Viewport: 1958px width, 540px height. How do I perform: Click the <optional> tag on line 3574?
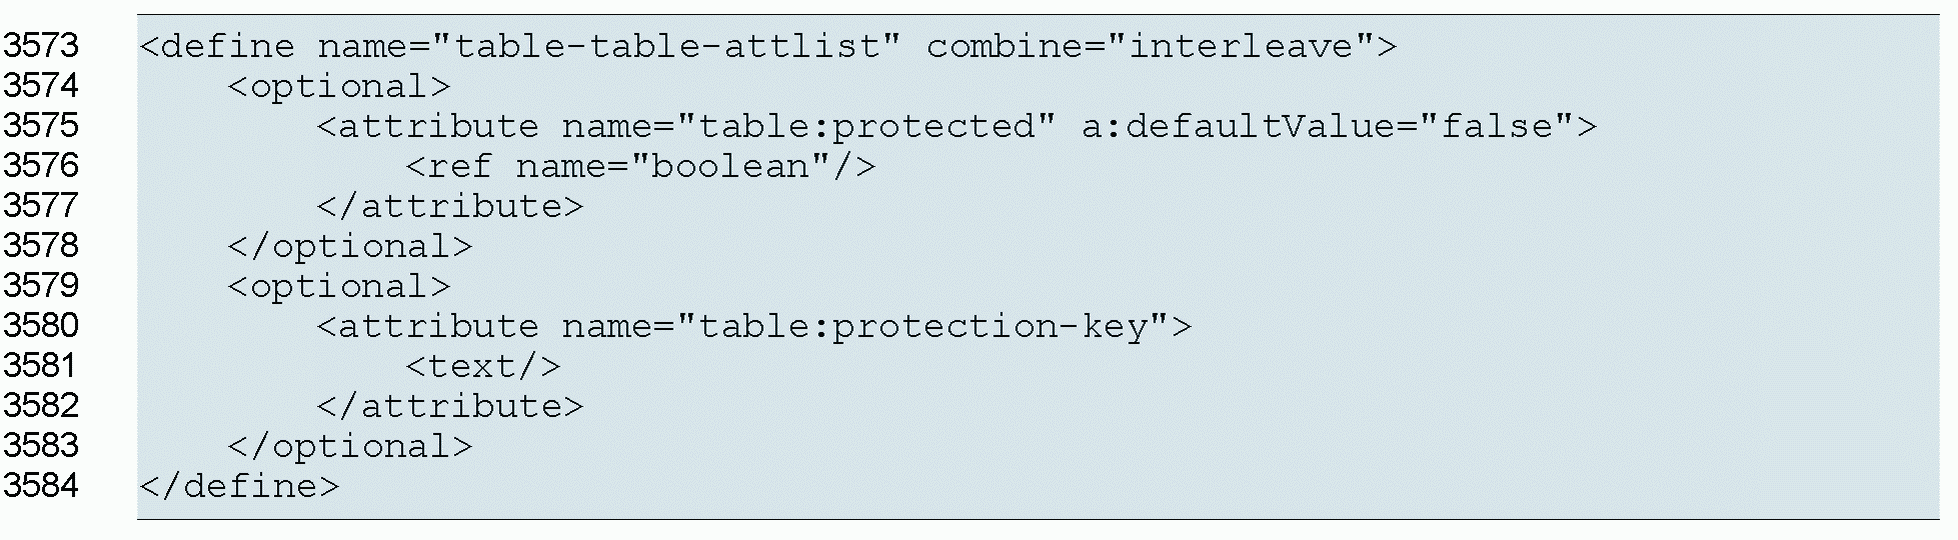pos(339,87)
